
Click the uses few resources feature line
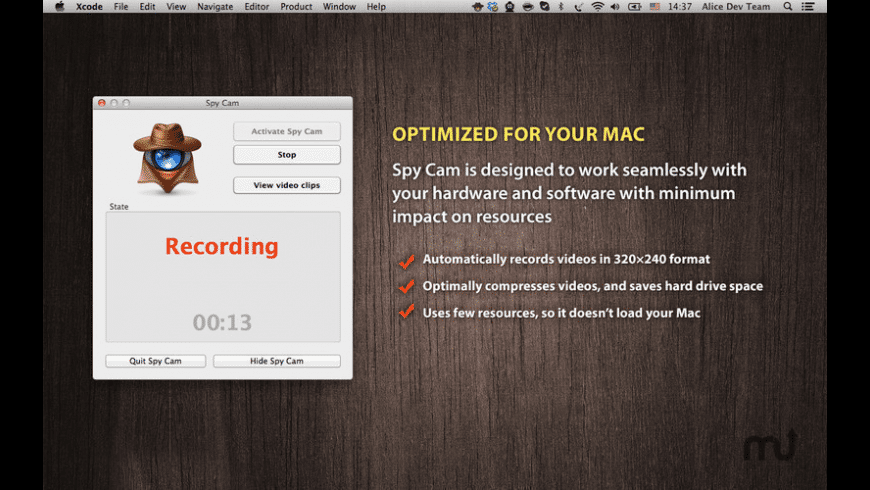click(x=562, y=313)
